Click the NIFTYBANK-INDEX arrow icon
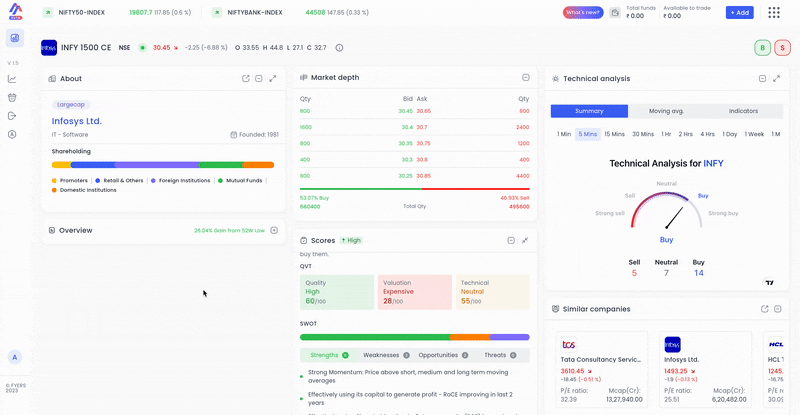 coord(217,12)
